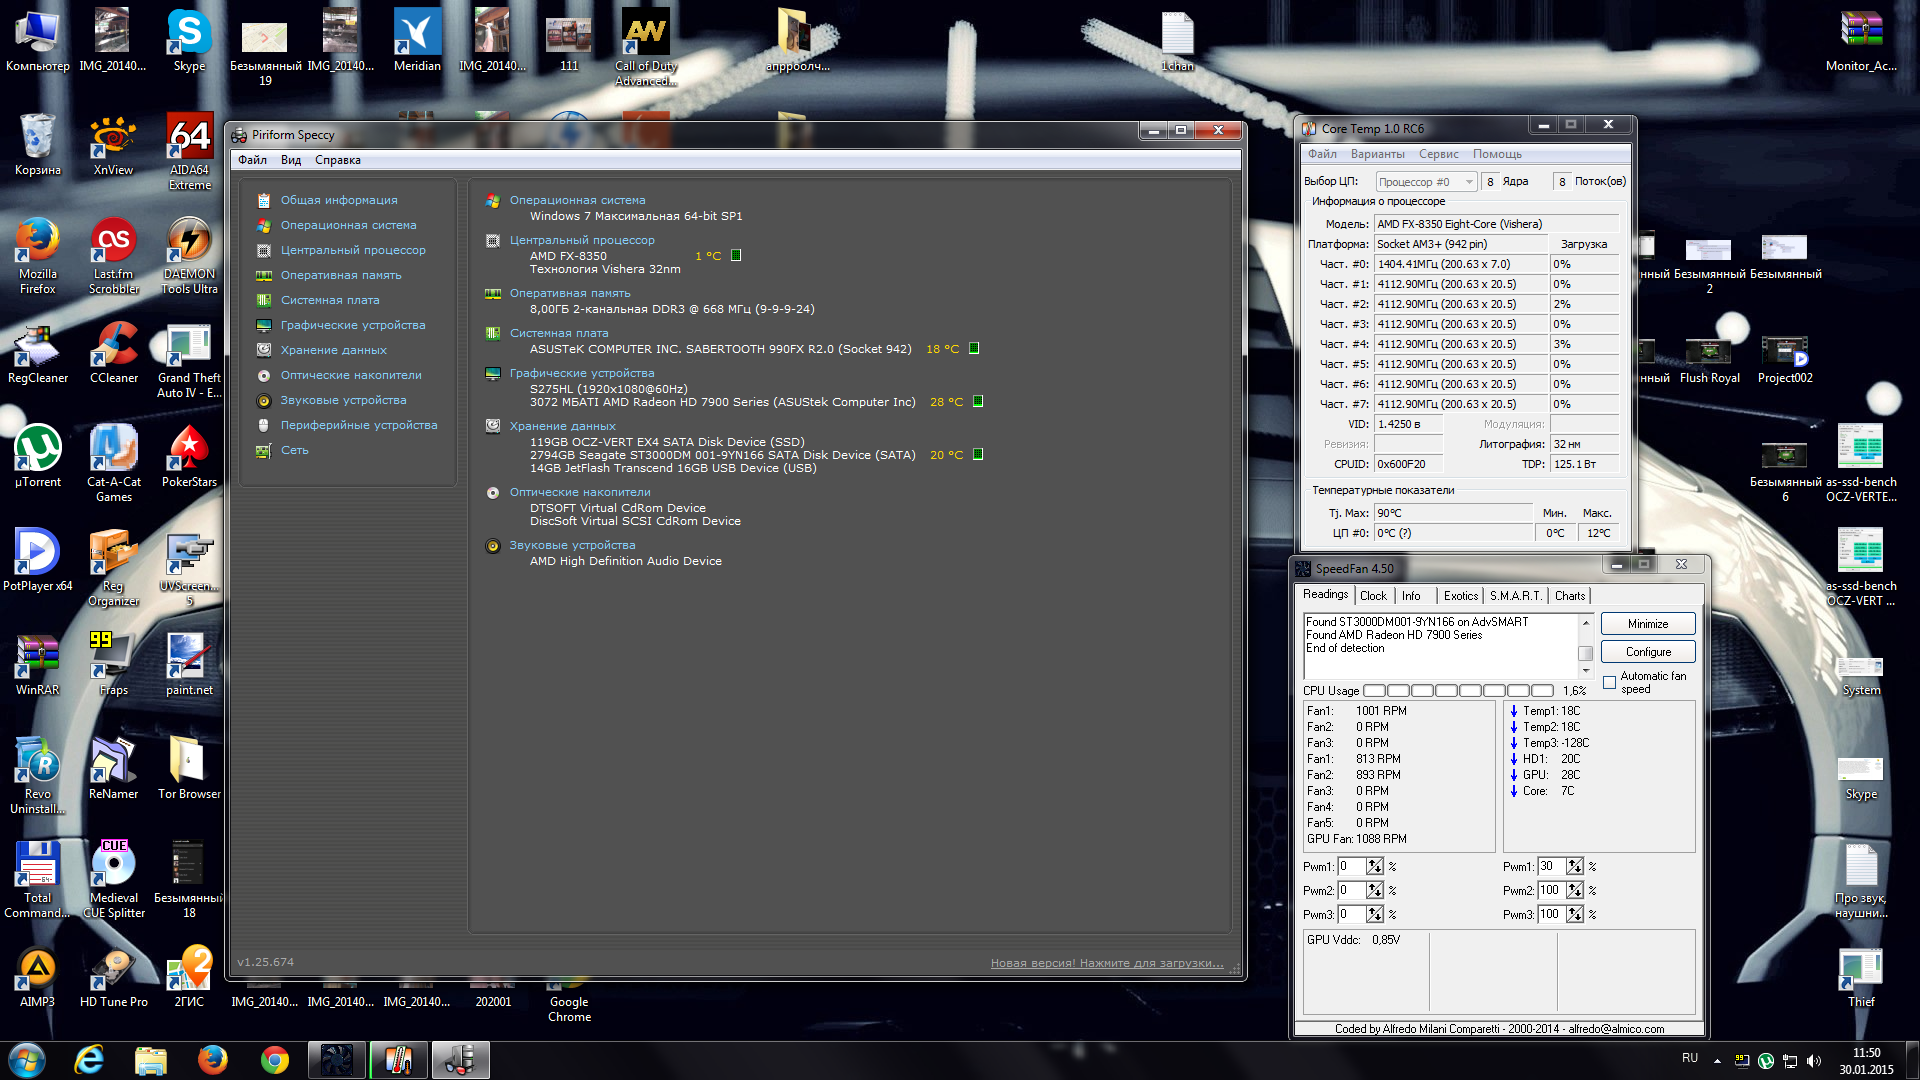
Task: Open the Операционная система heading link in summary
Action: pyautogui.click(x=577, y=200)
